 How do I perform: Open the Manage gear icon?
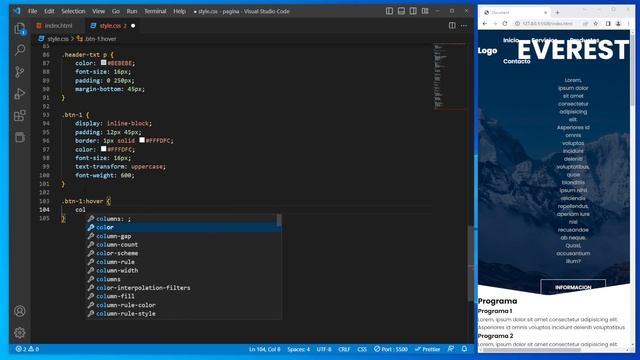tap(20, 333)
